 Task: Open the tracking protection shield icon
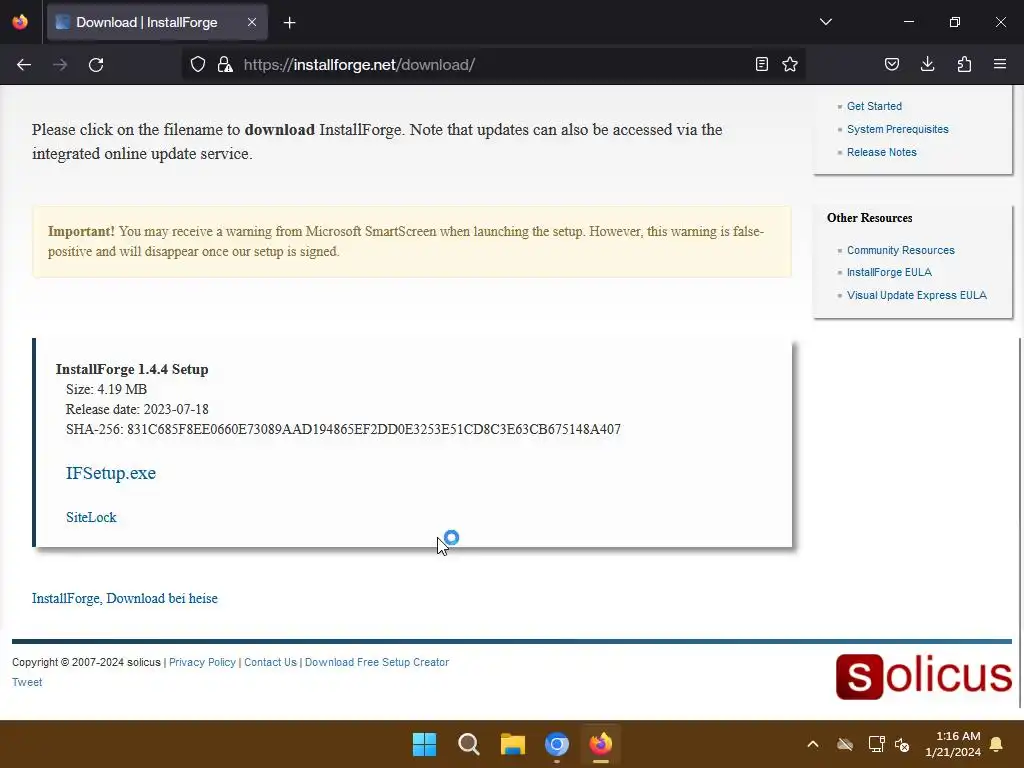198,64
